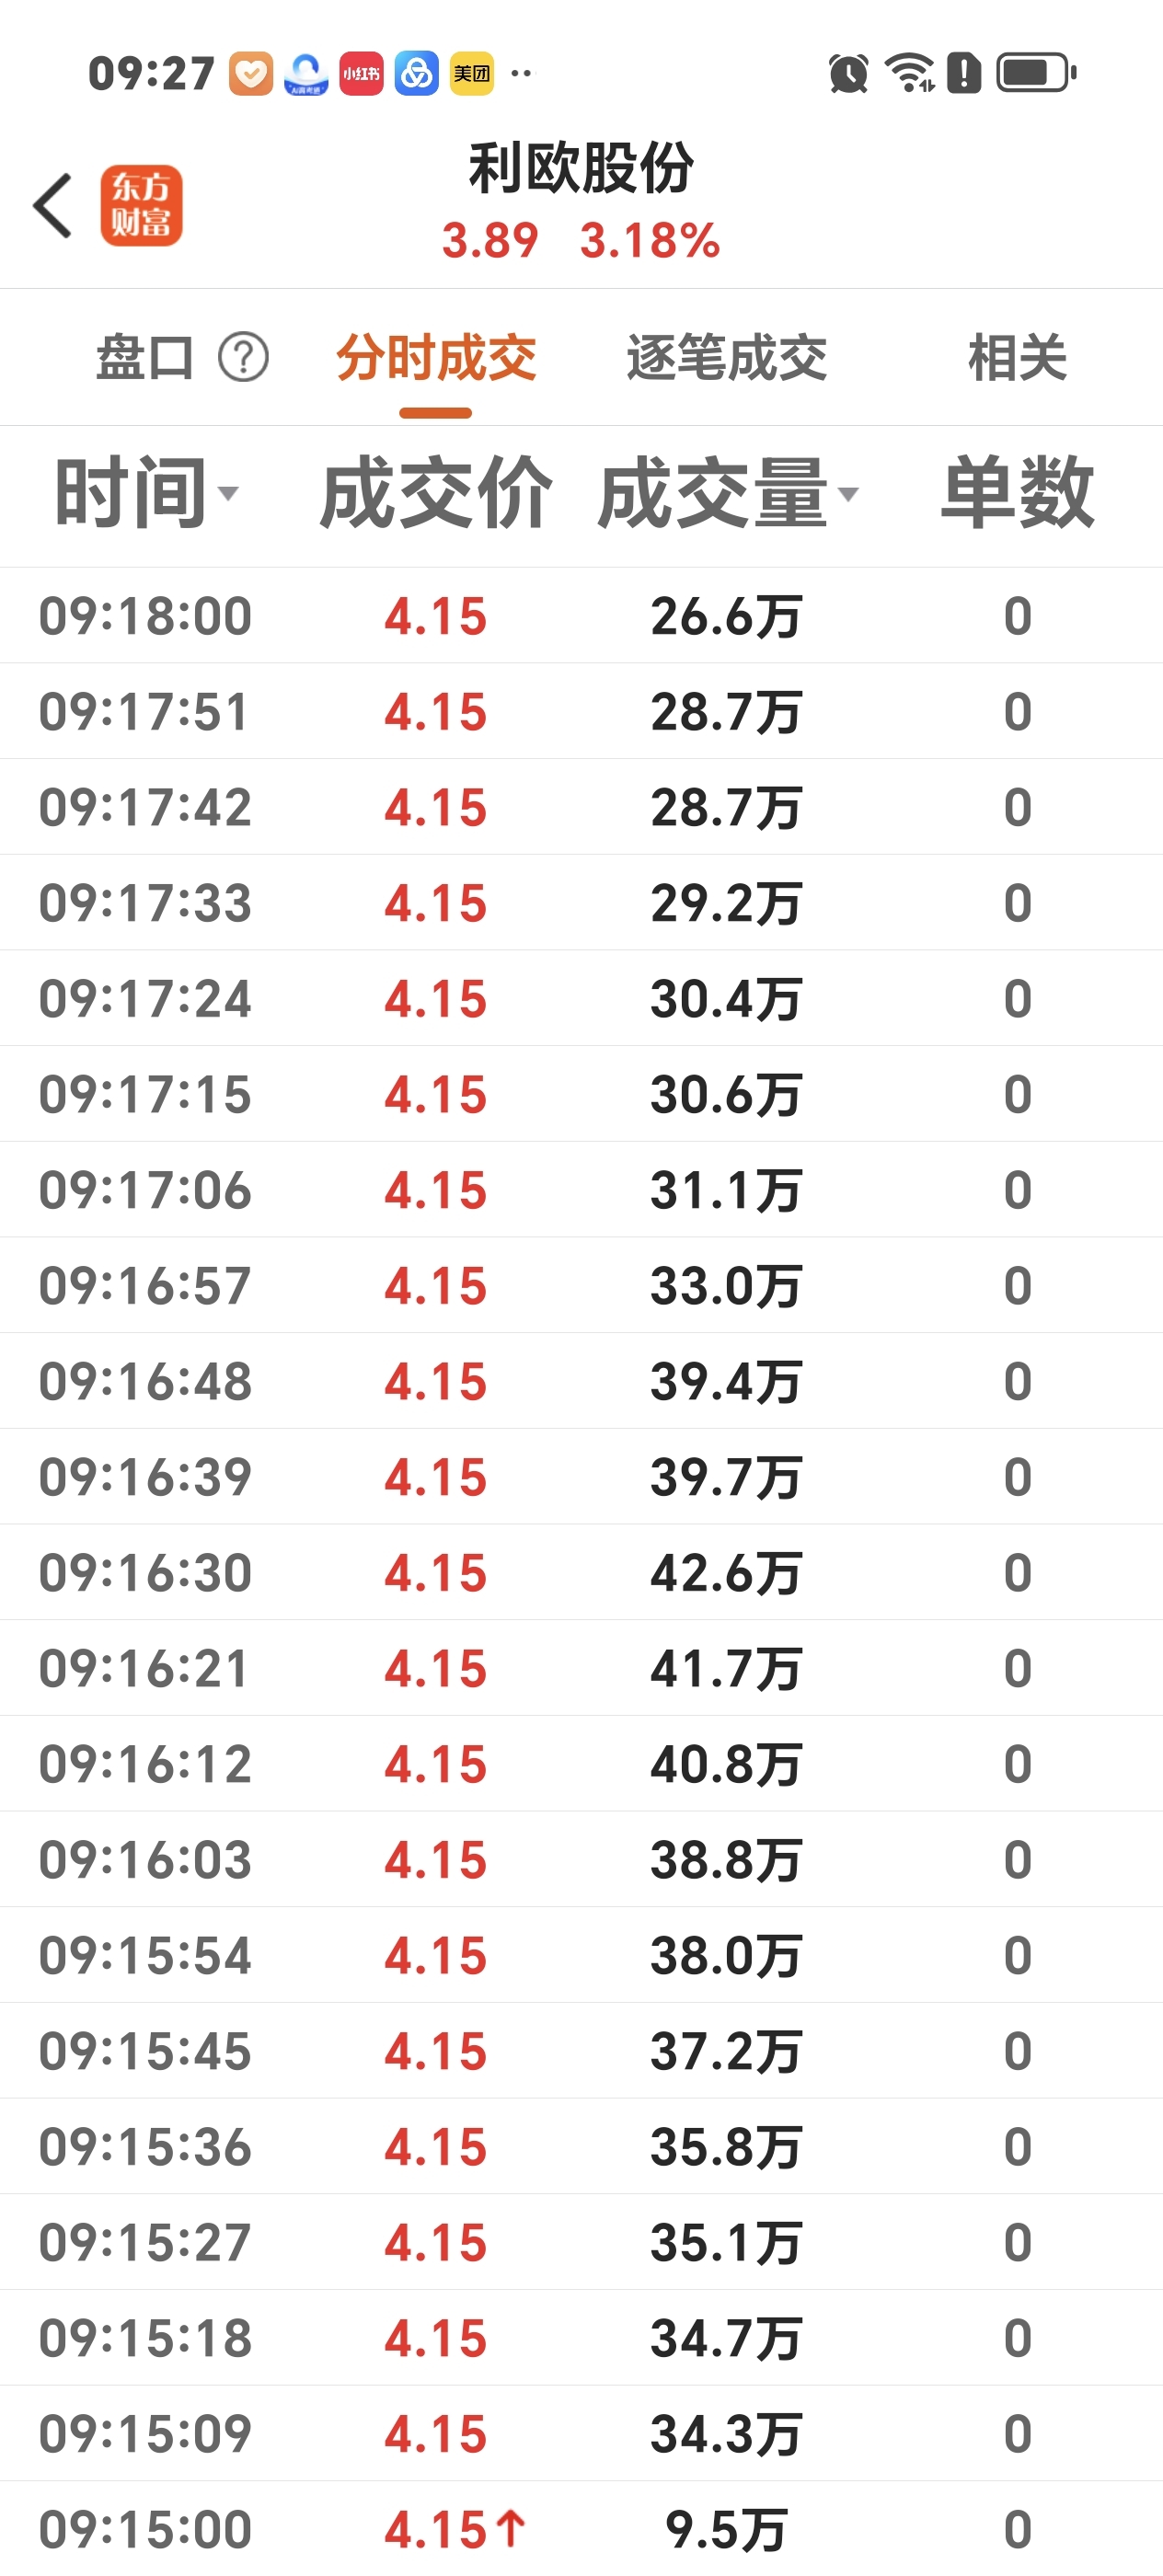Open the 东方财富 logo icon
The image size is (1163, 2576).
pos(141,205)
